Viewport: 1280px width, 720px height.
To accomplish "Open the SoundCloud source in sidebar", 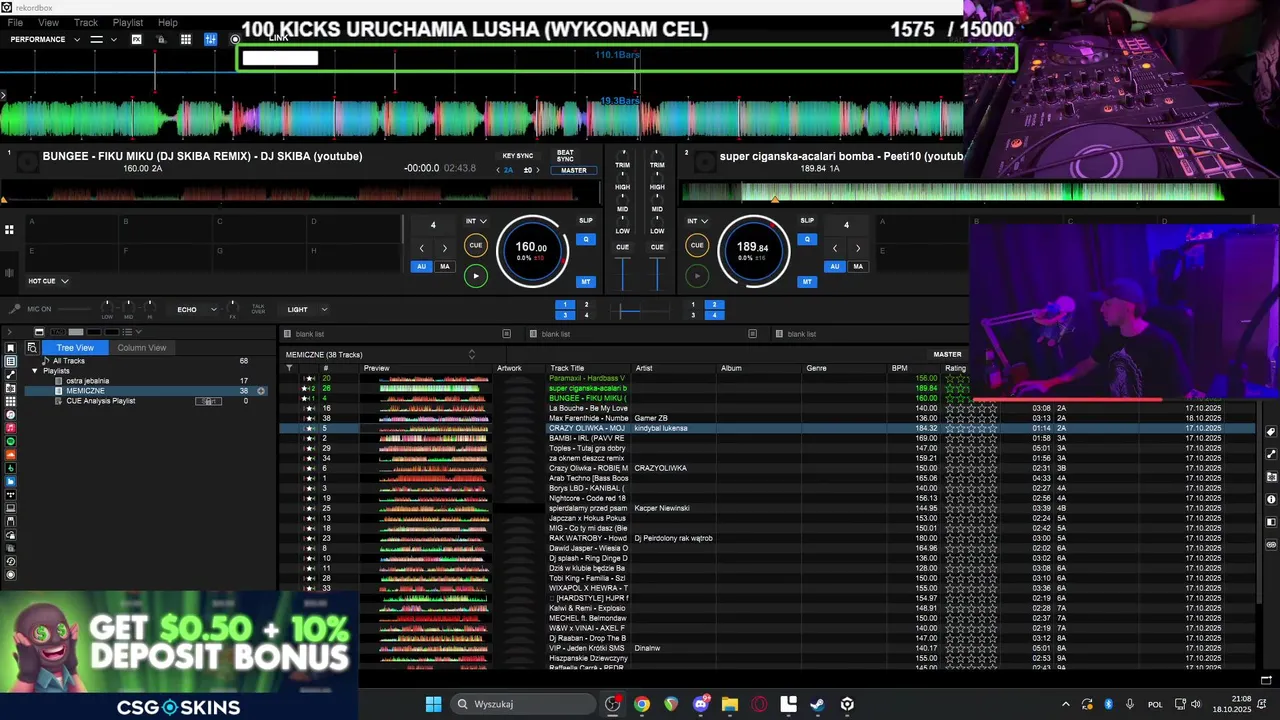I will 11,454.
